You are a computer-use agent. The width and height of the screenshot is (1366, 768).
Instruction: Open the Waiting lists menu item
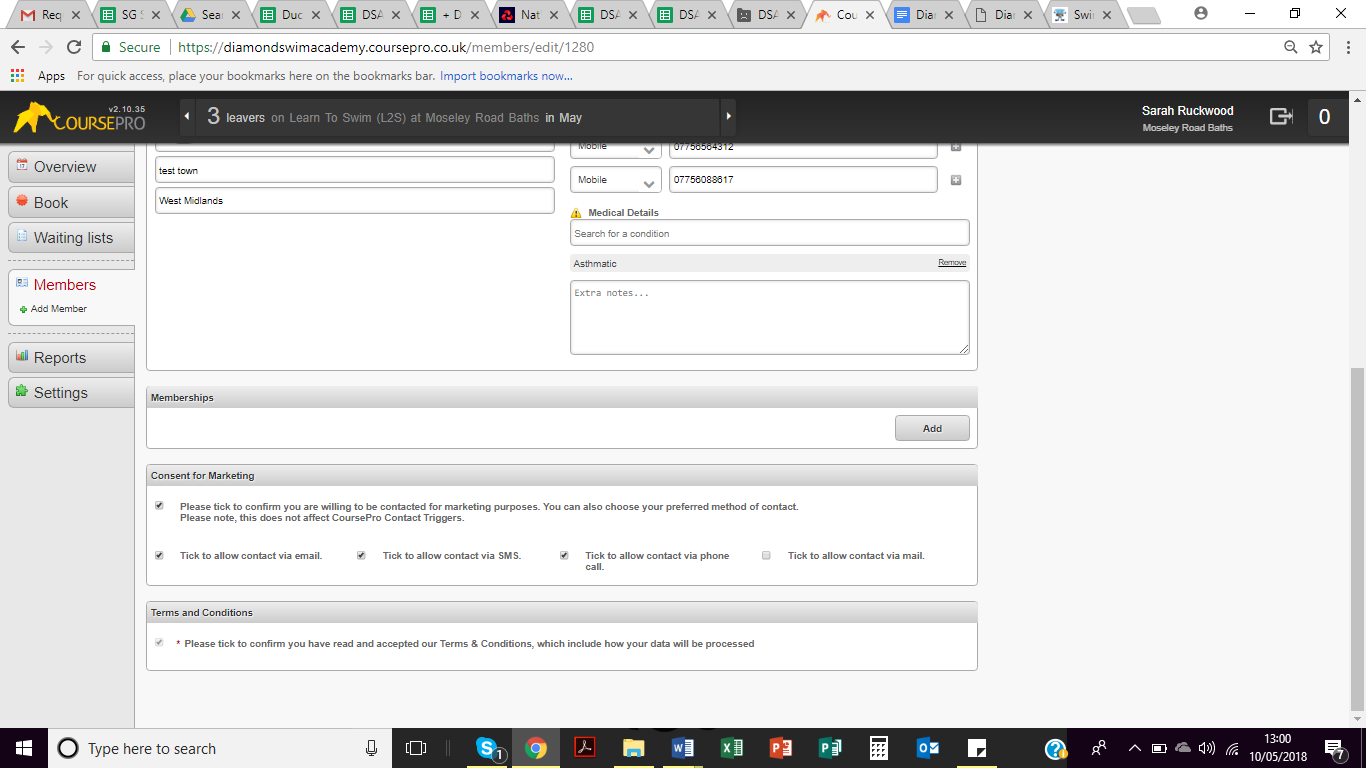71,238
